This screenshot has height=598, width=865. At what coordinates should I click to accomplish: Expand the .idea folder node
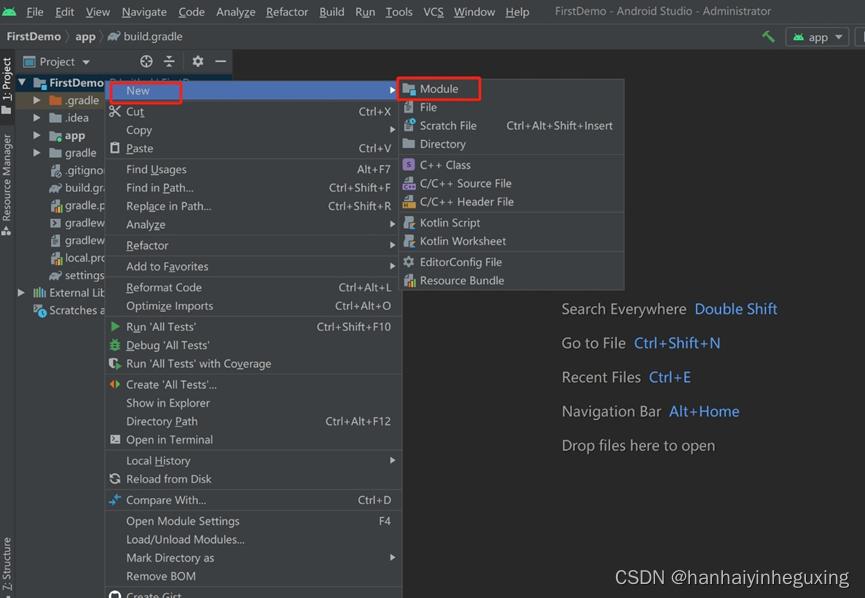[x=36, y=118]
